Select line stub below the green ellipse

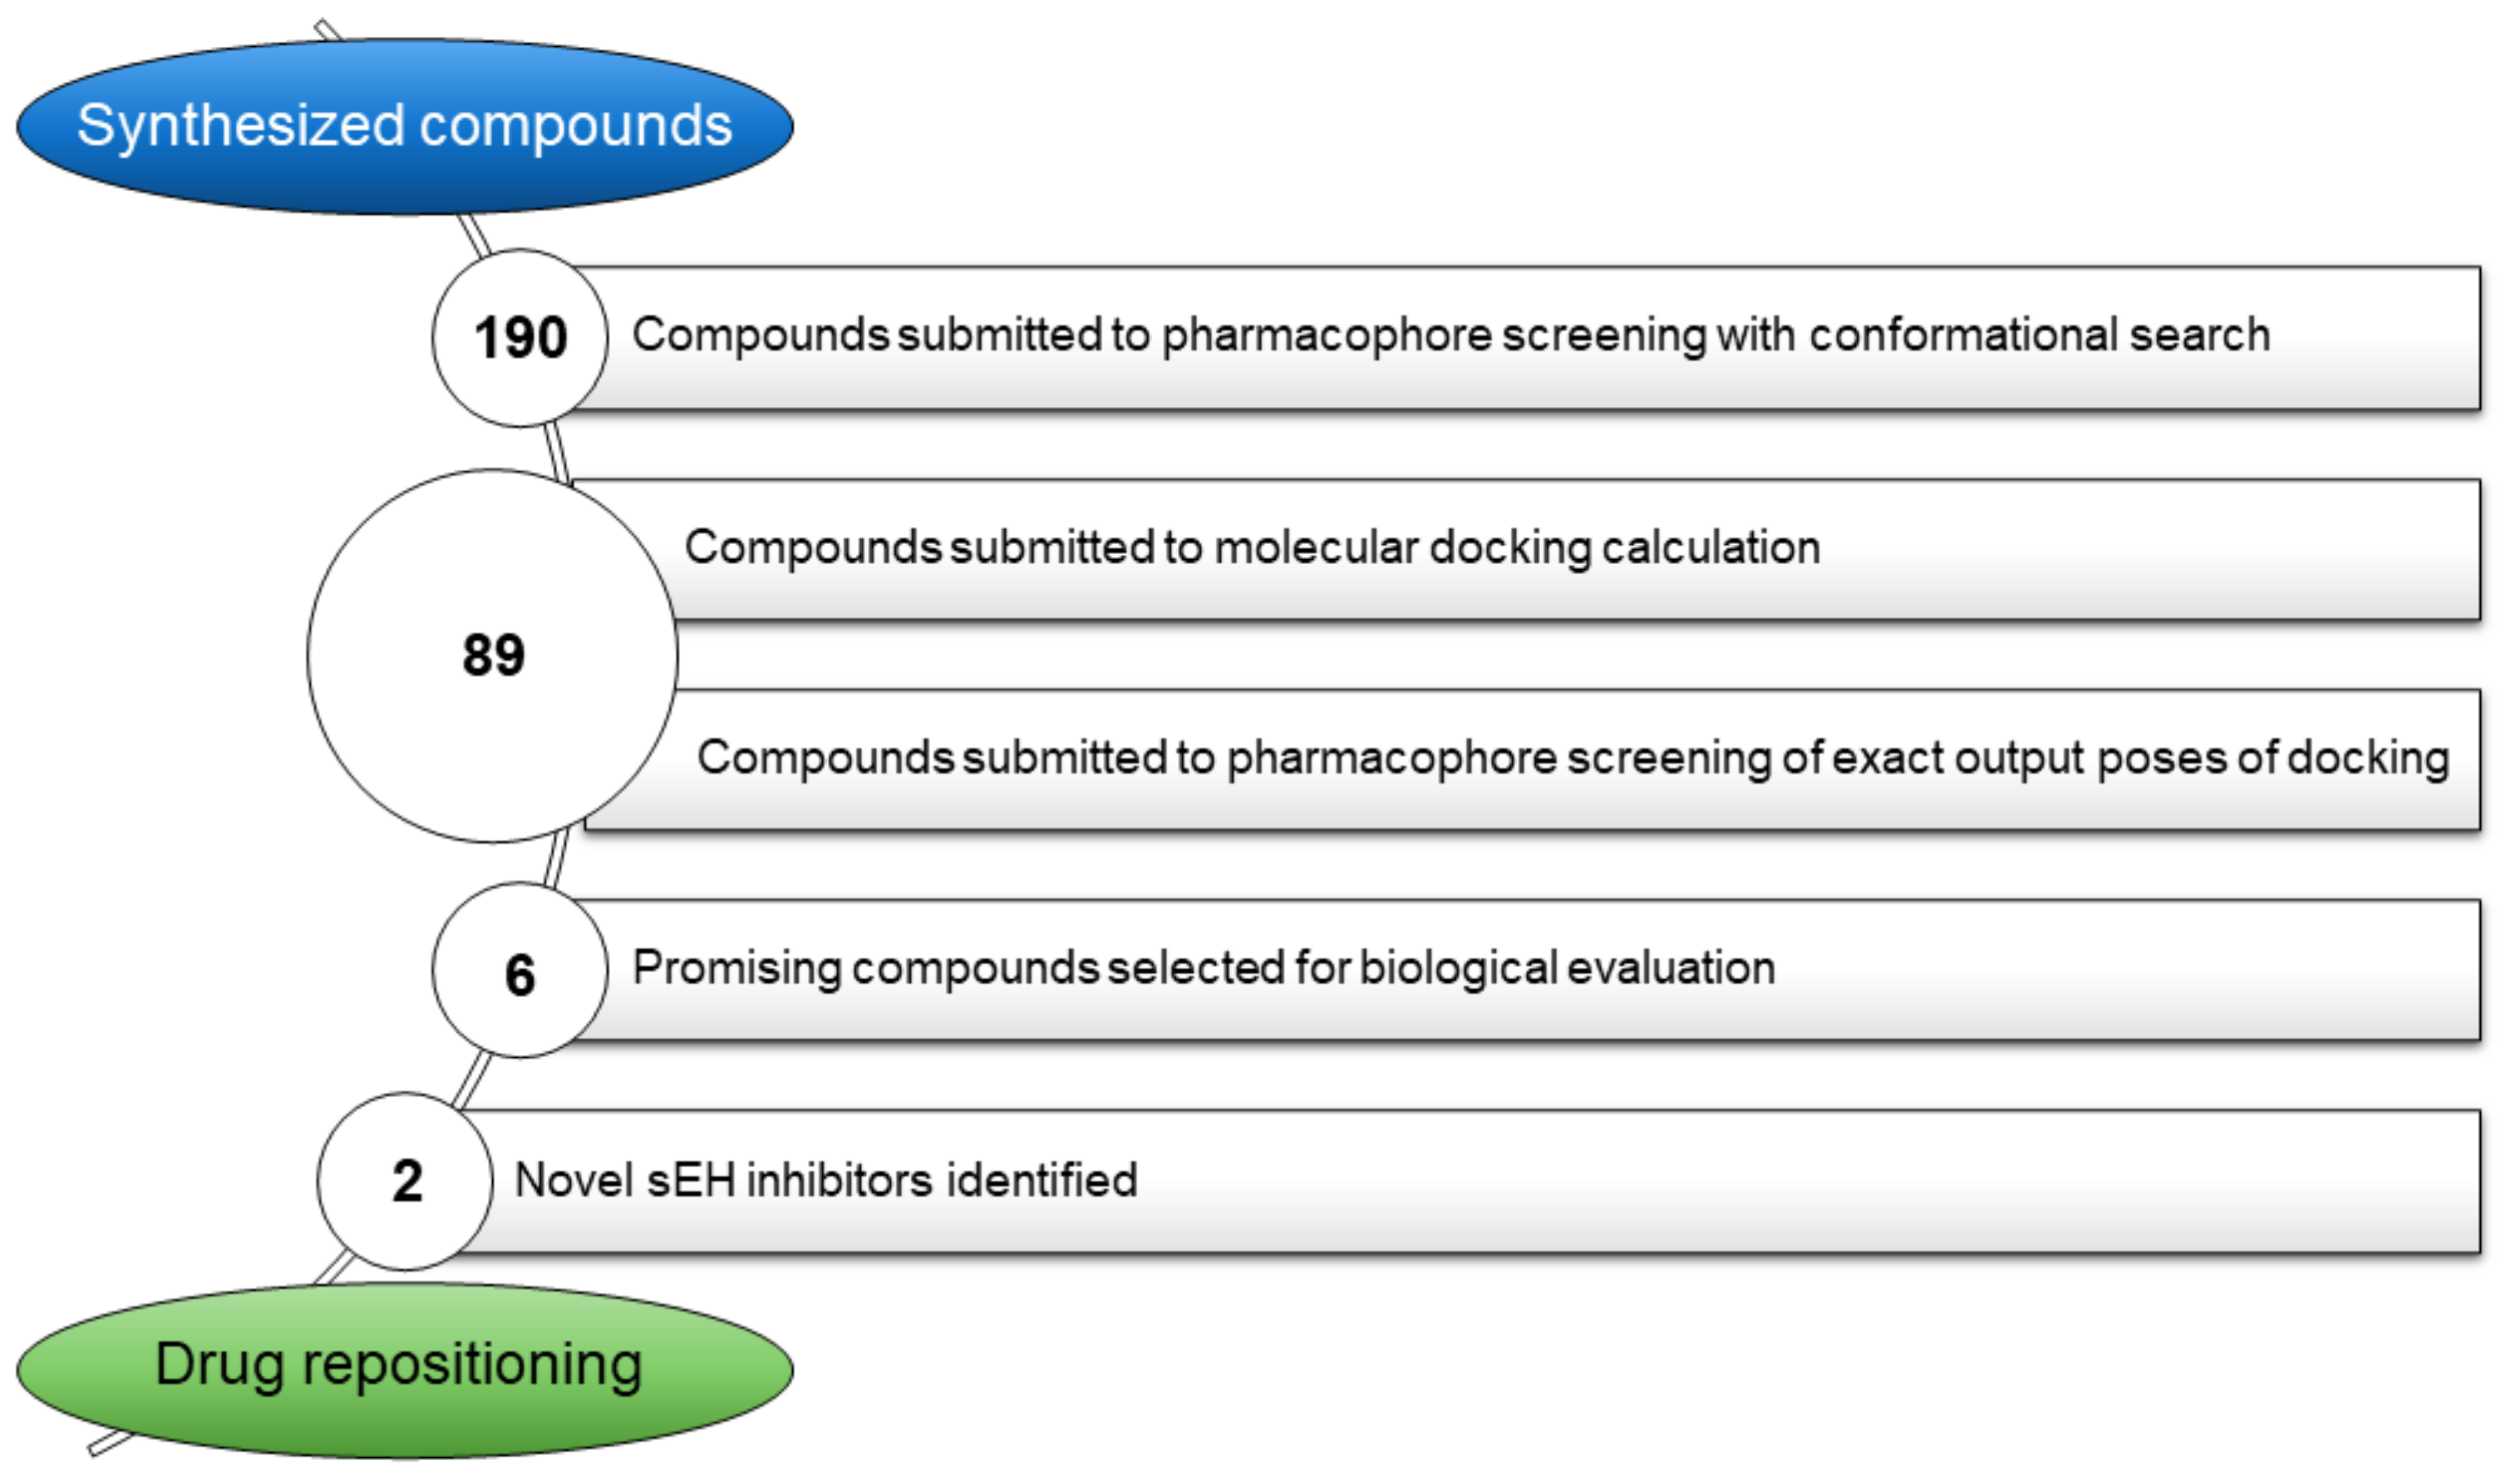tap(108, 1445)
